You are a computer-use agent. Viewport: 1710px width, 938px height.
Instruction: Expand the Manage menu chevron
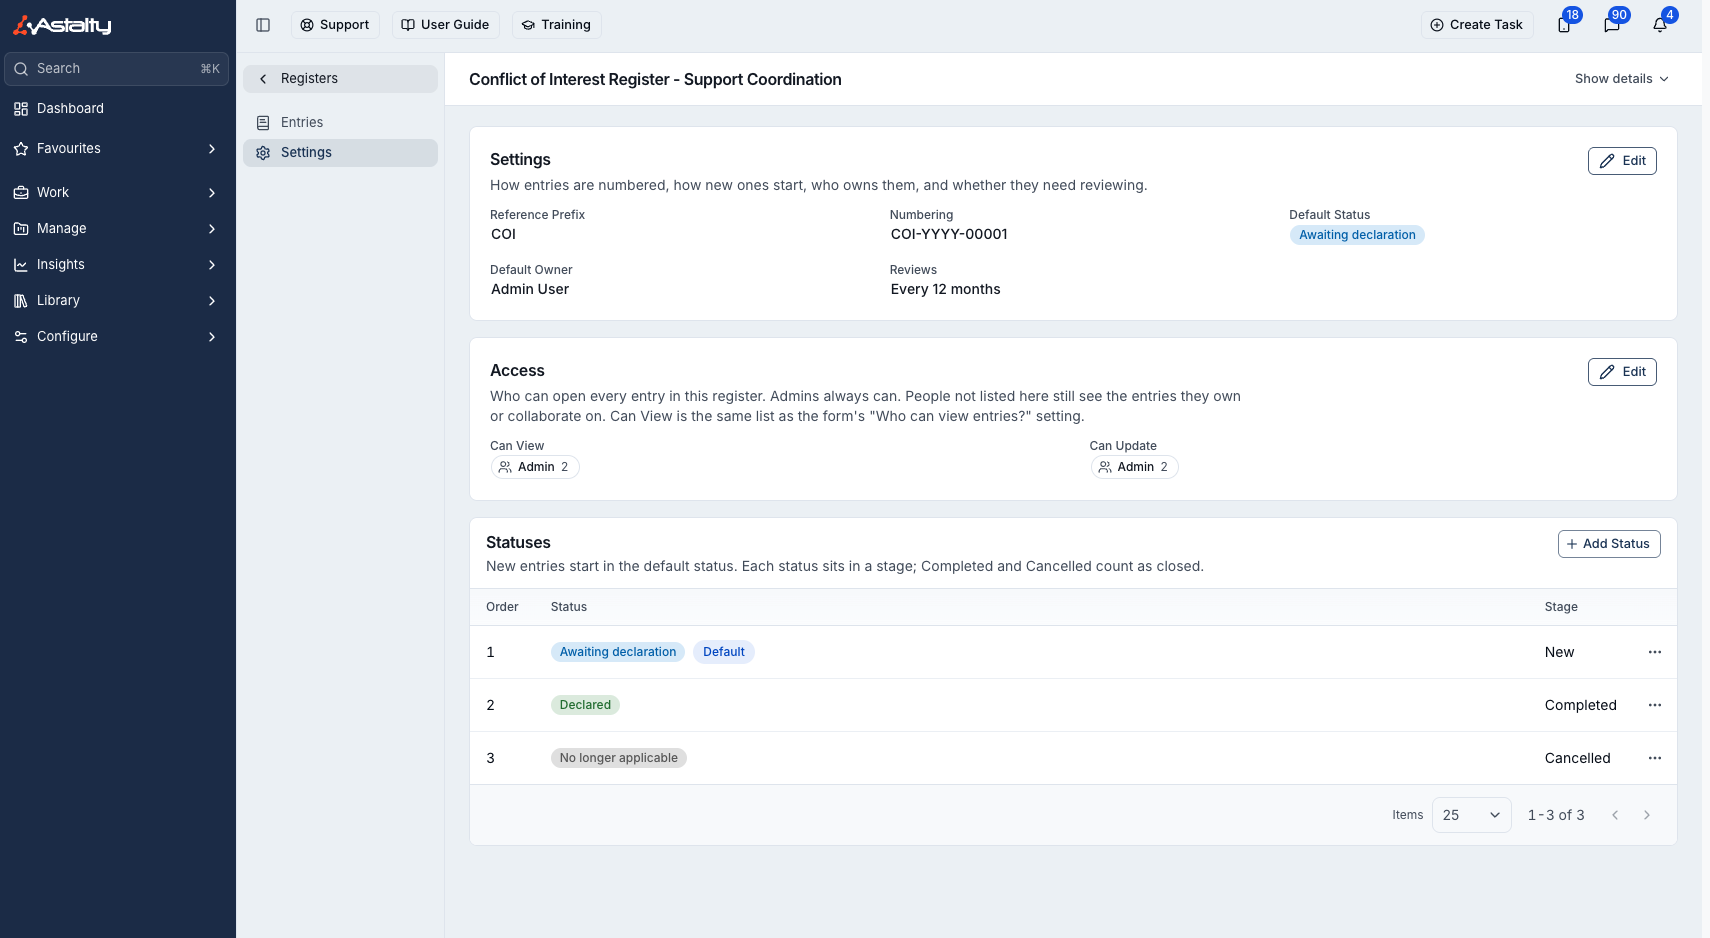(x=212, y=229)
